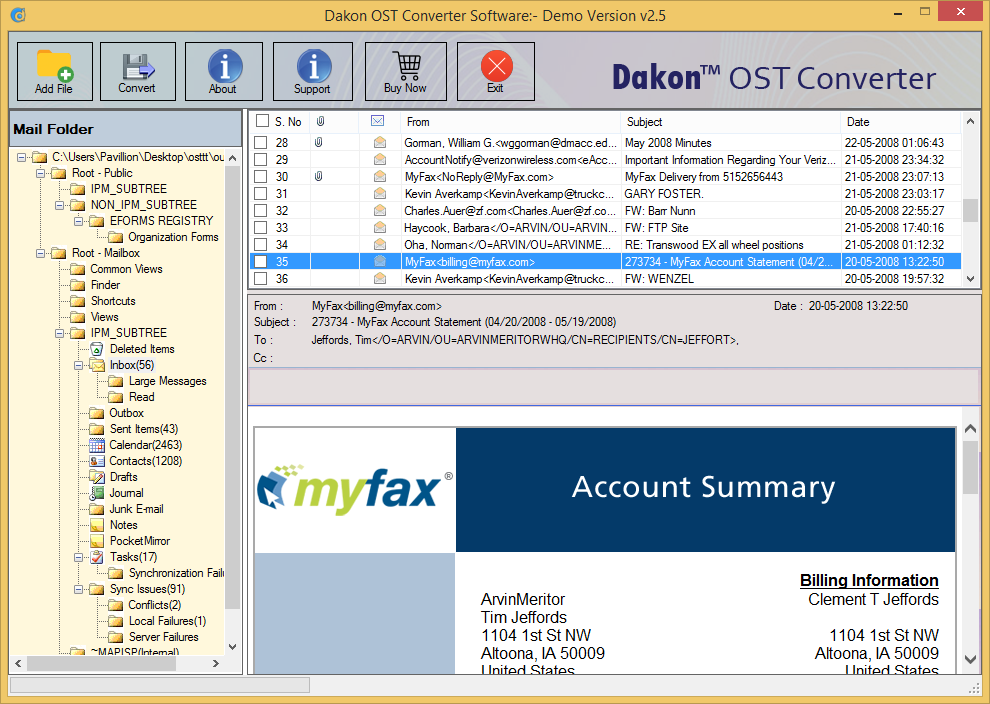The width and height of the screenshot is (990, 704).
Task: Click the Dakon app icon in title bar
Action: click(x=18, y=15)
